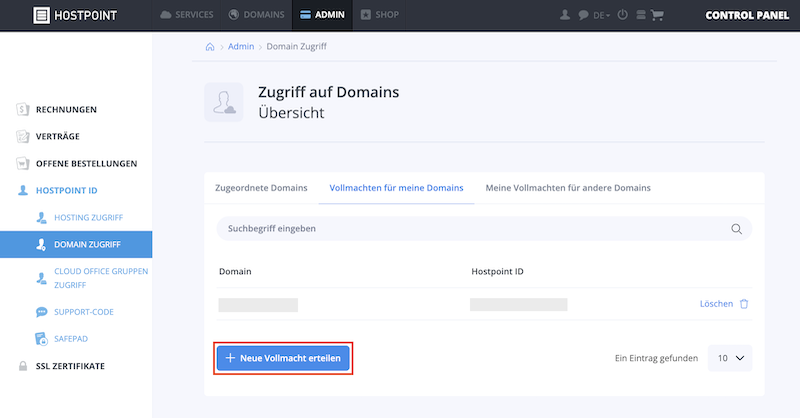Click the Domain Zugriff breadcrumb text
800x418 pixels.
(296, 46)
